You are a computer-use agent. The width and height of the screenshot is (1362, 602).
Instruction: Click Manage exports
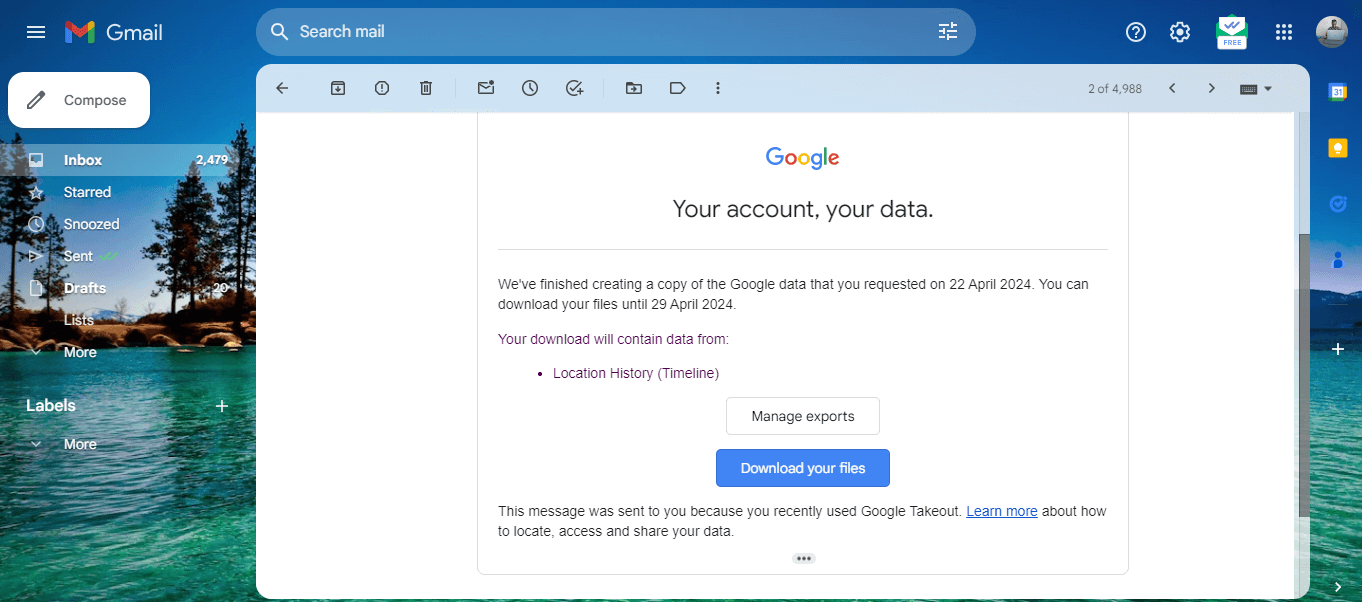pos(802,415)
